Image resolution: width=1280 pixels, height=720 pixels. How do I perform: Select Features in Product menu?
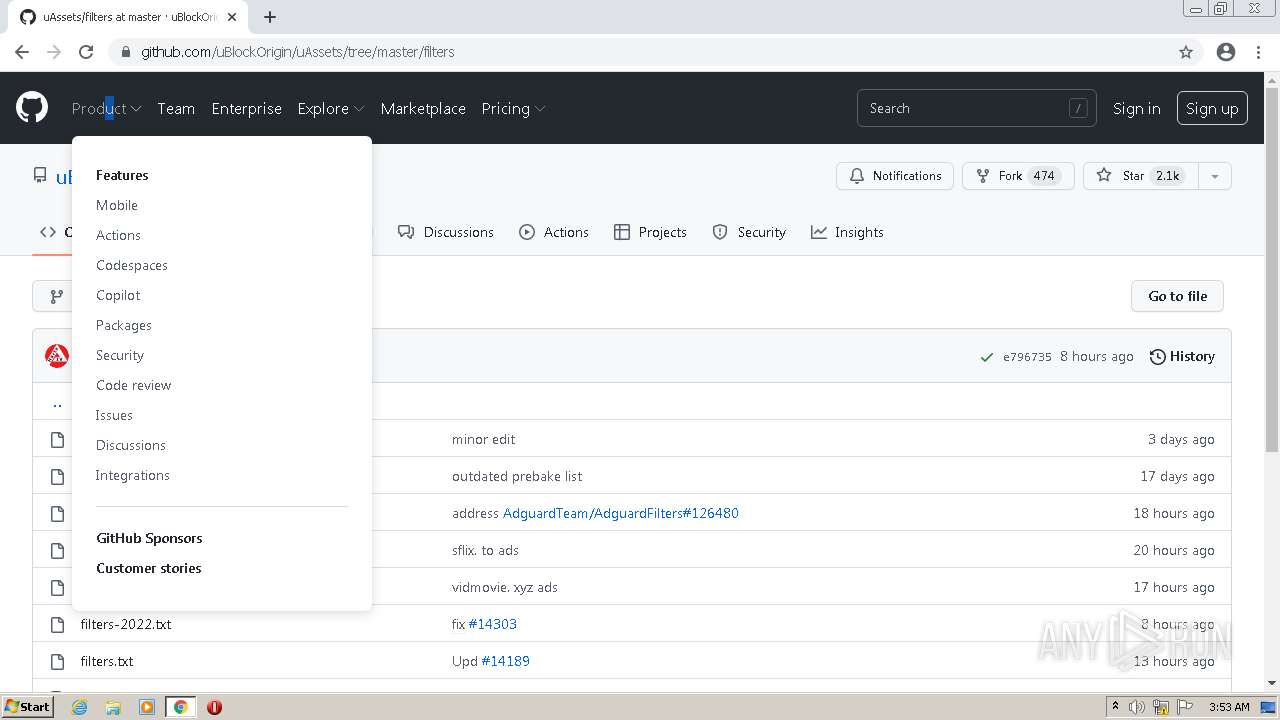click(122, 175)
